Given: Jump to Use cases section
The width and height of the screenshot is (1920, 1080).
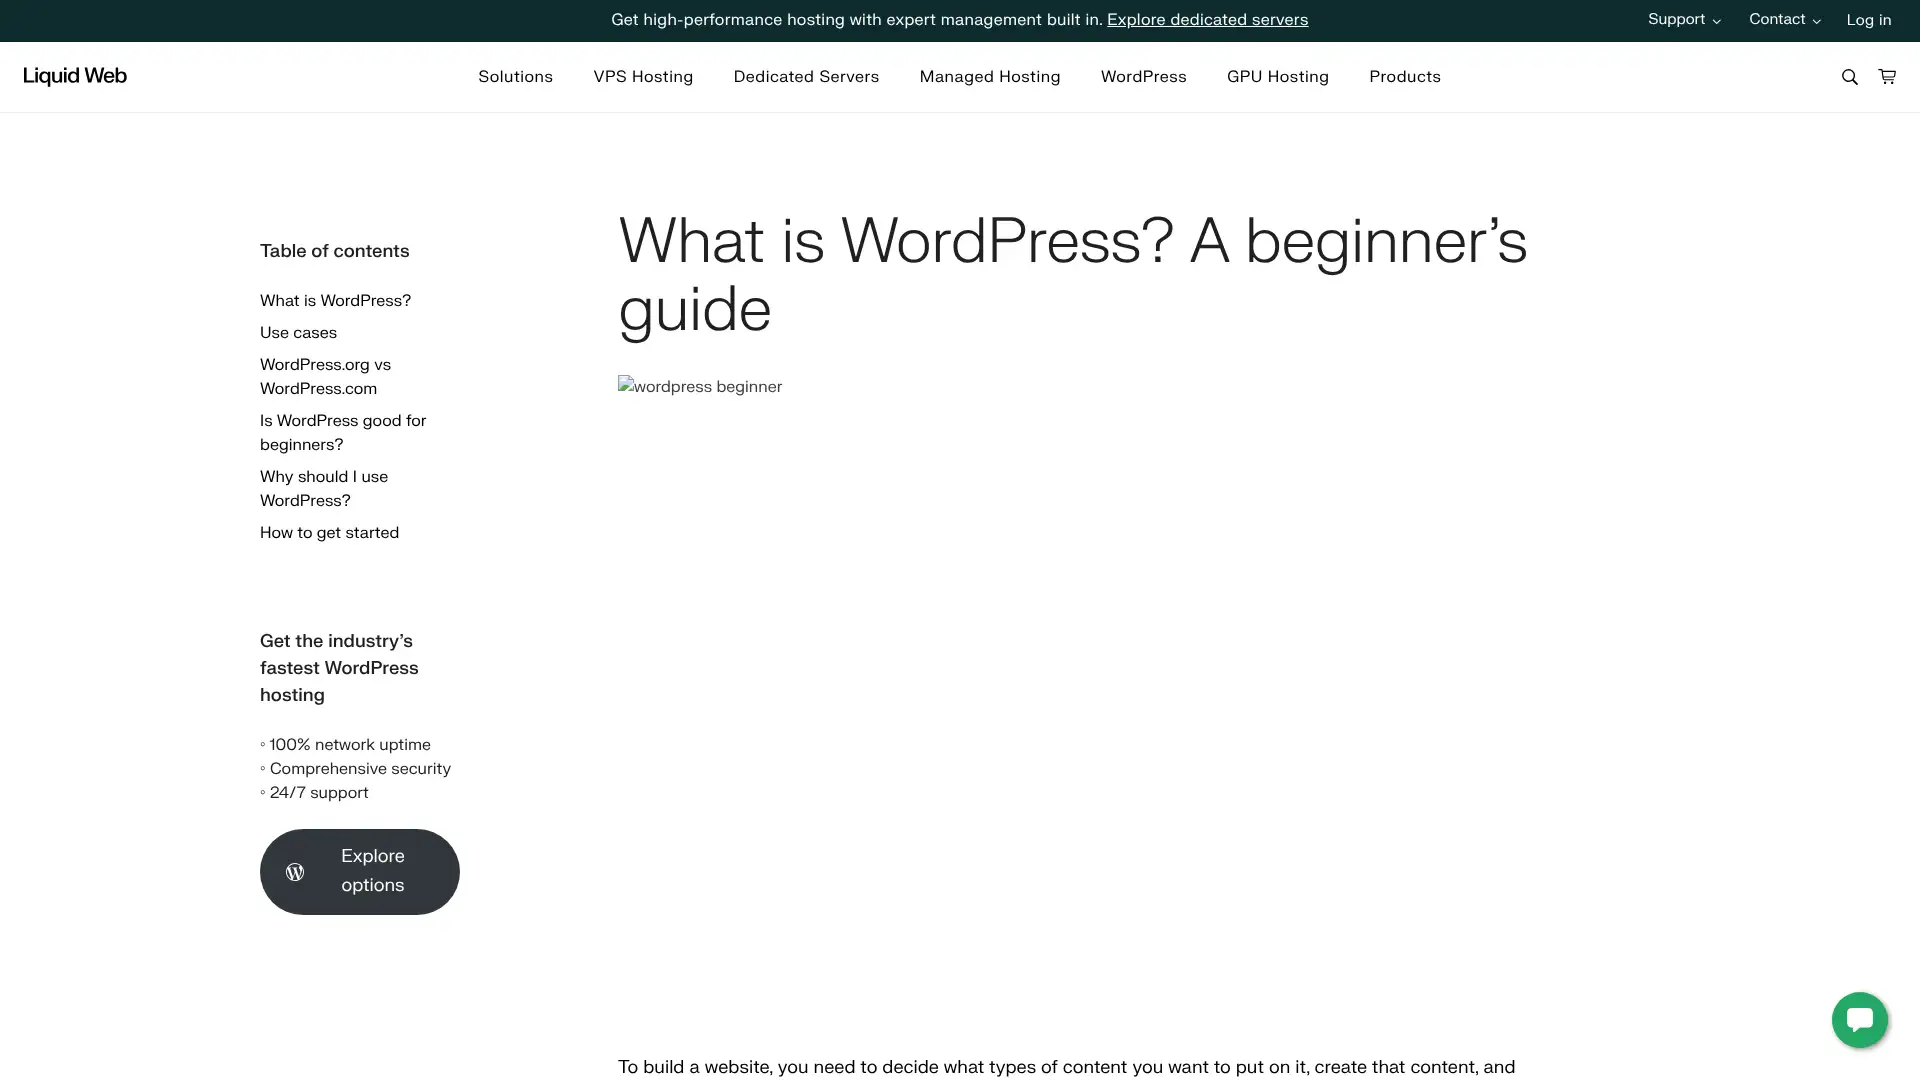Looking at the screenshot, I should [298, 333].
